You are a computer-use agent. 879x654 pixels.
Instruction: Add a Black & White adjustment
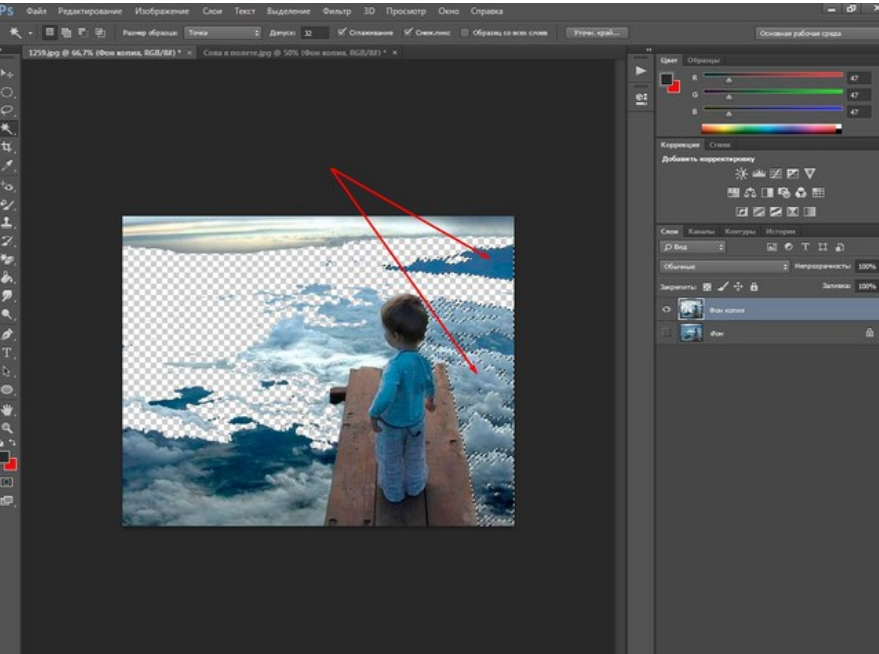tap(767, 193)
